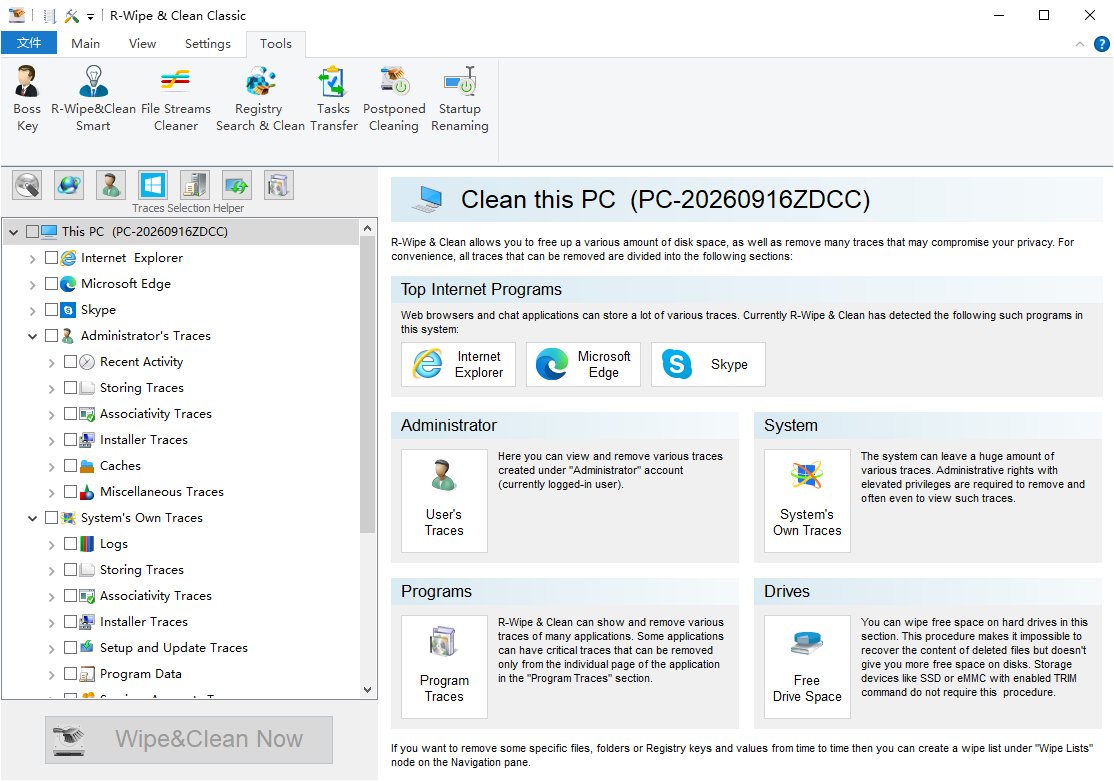Open the Skype button under Top Internet Programs
This screenshot has height=781, width=1114.
(x=708, y=365)
